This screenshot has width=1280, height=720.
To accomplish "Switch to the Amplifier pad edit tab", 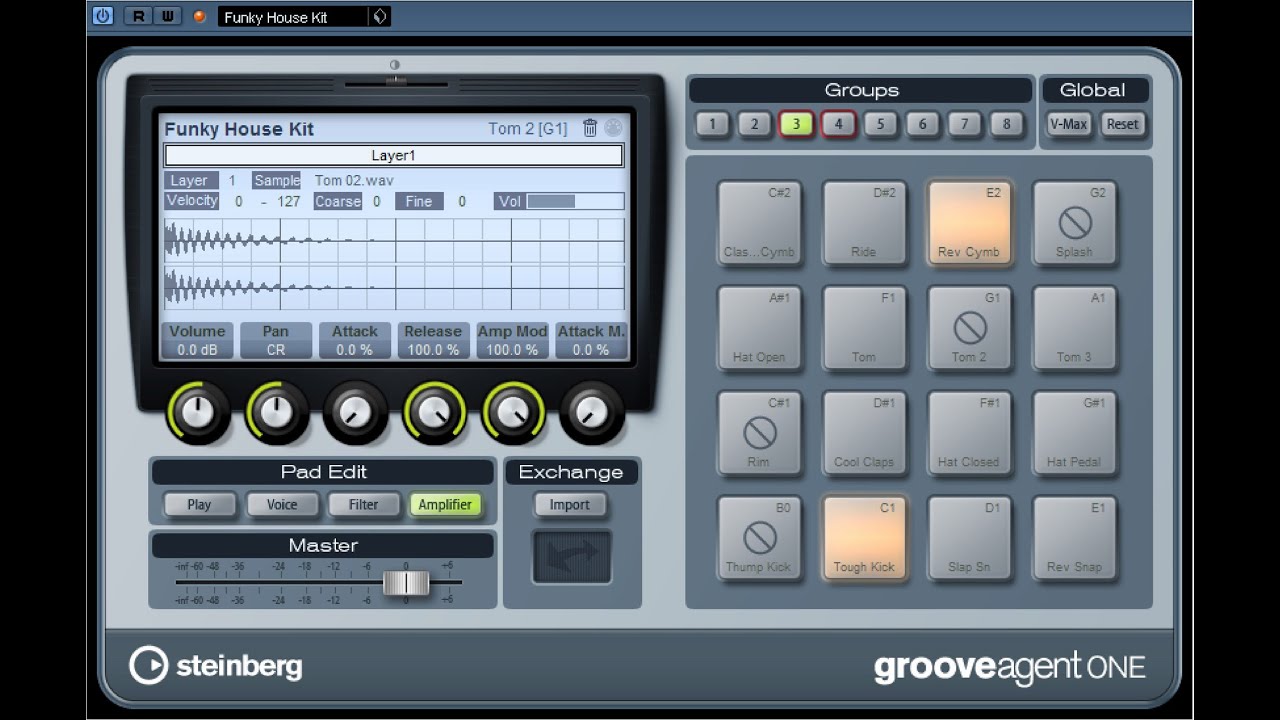I will [445, 505].
